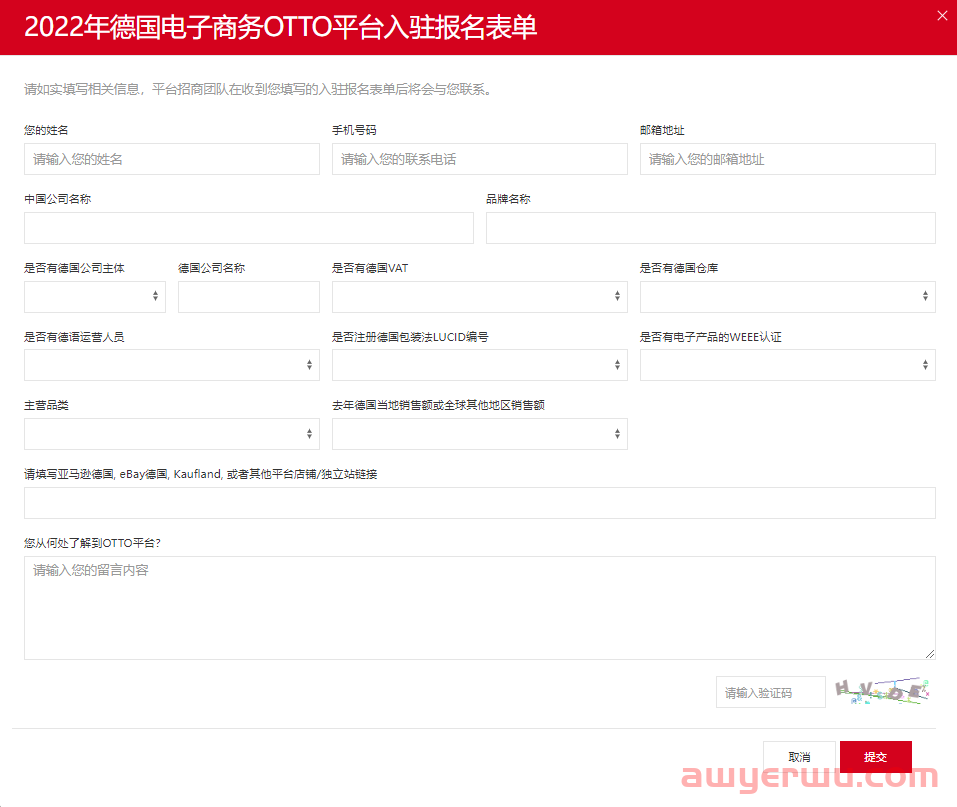Screen dimensions: 957x807
Task: Click the 品牌名称 label text
Action: point(508,199)
